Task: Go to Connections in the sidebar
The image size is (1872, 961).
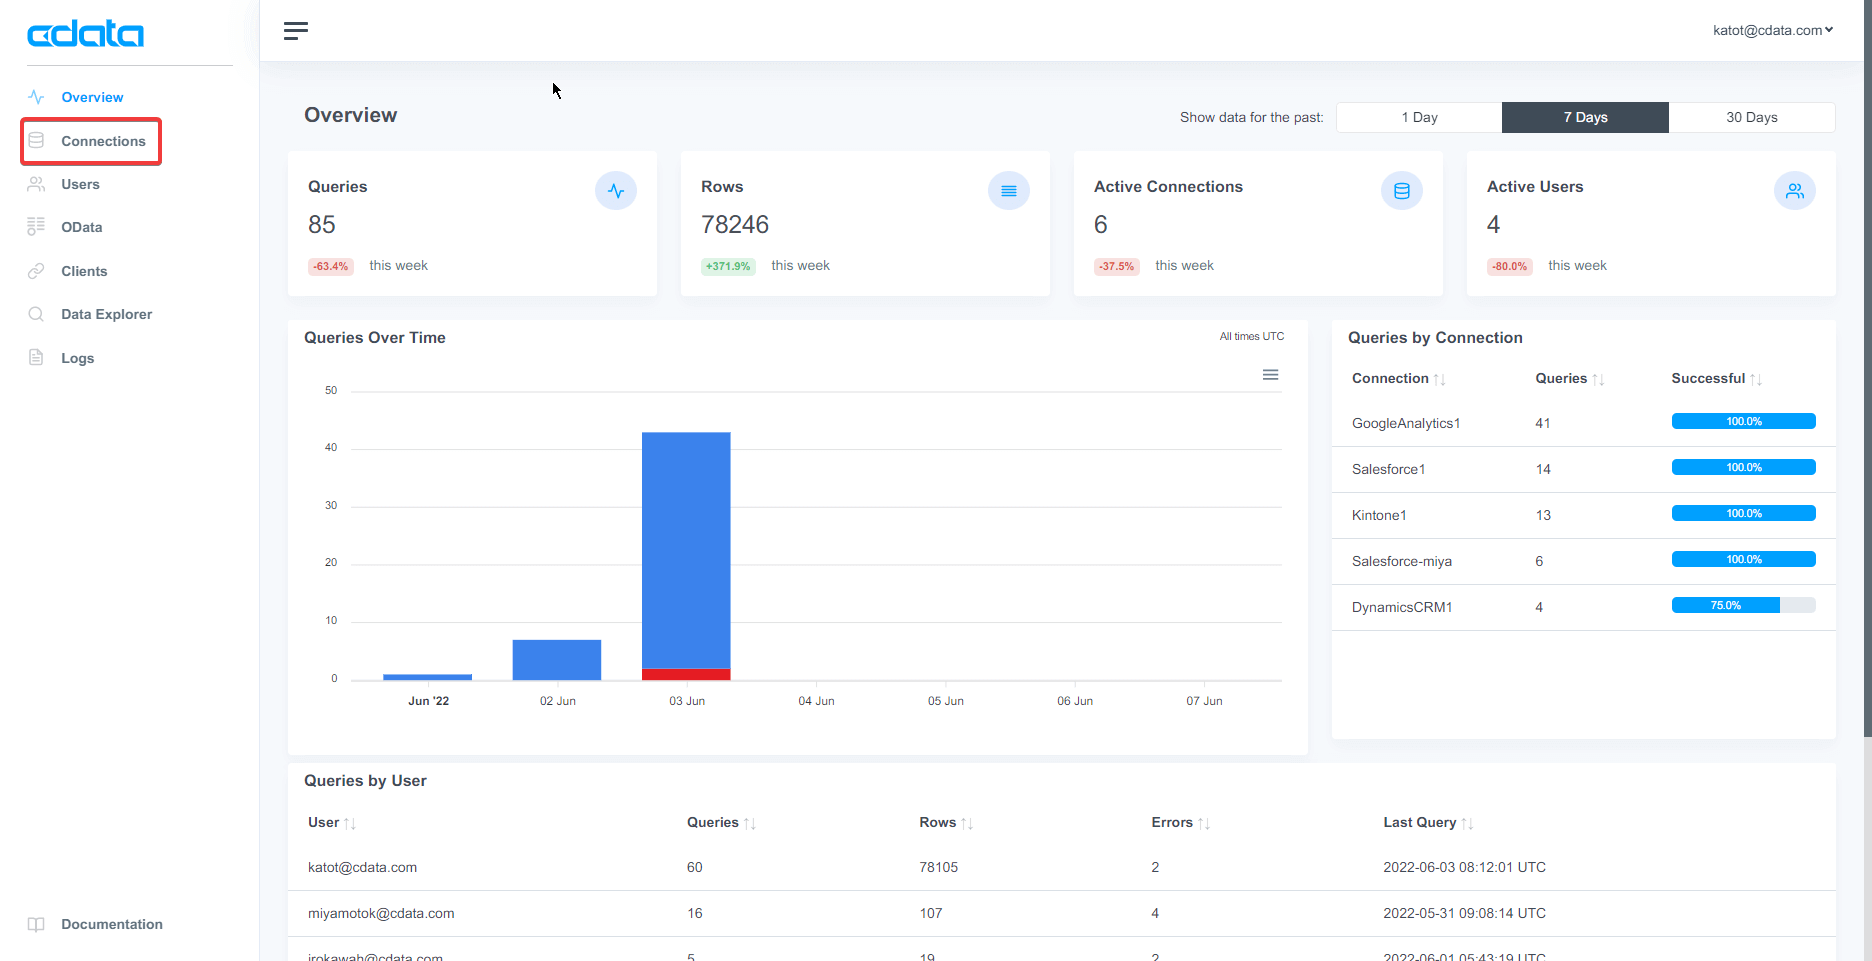Action: 103,141
